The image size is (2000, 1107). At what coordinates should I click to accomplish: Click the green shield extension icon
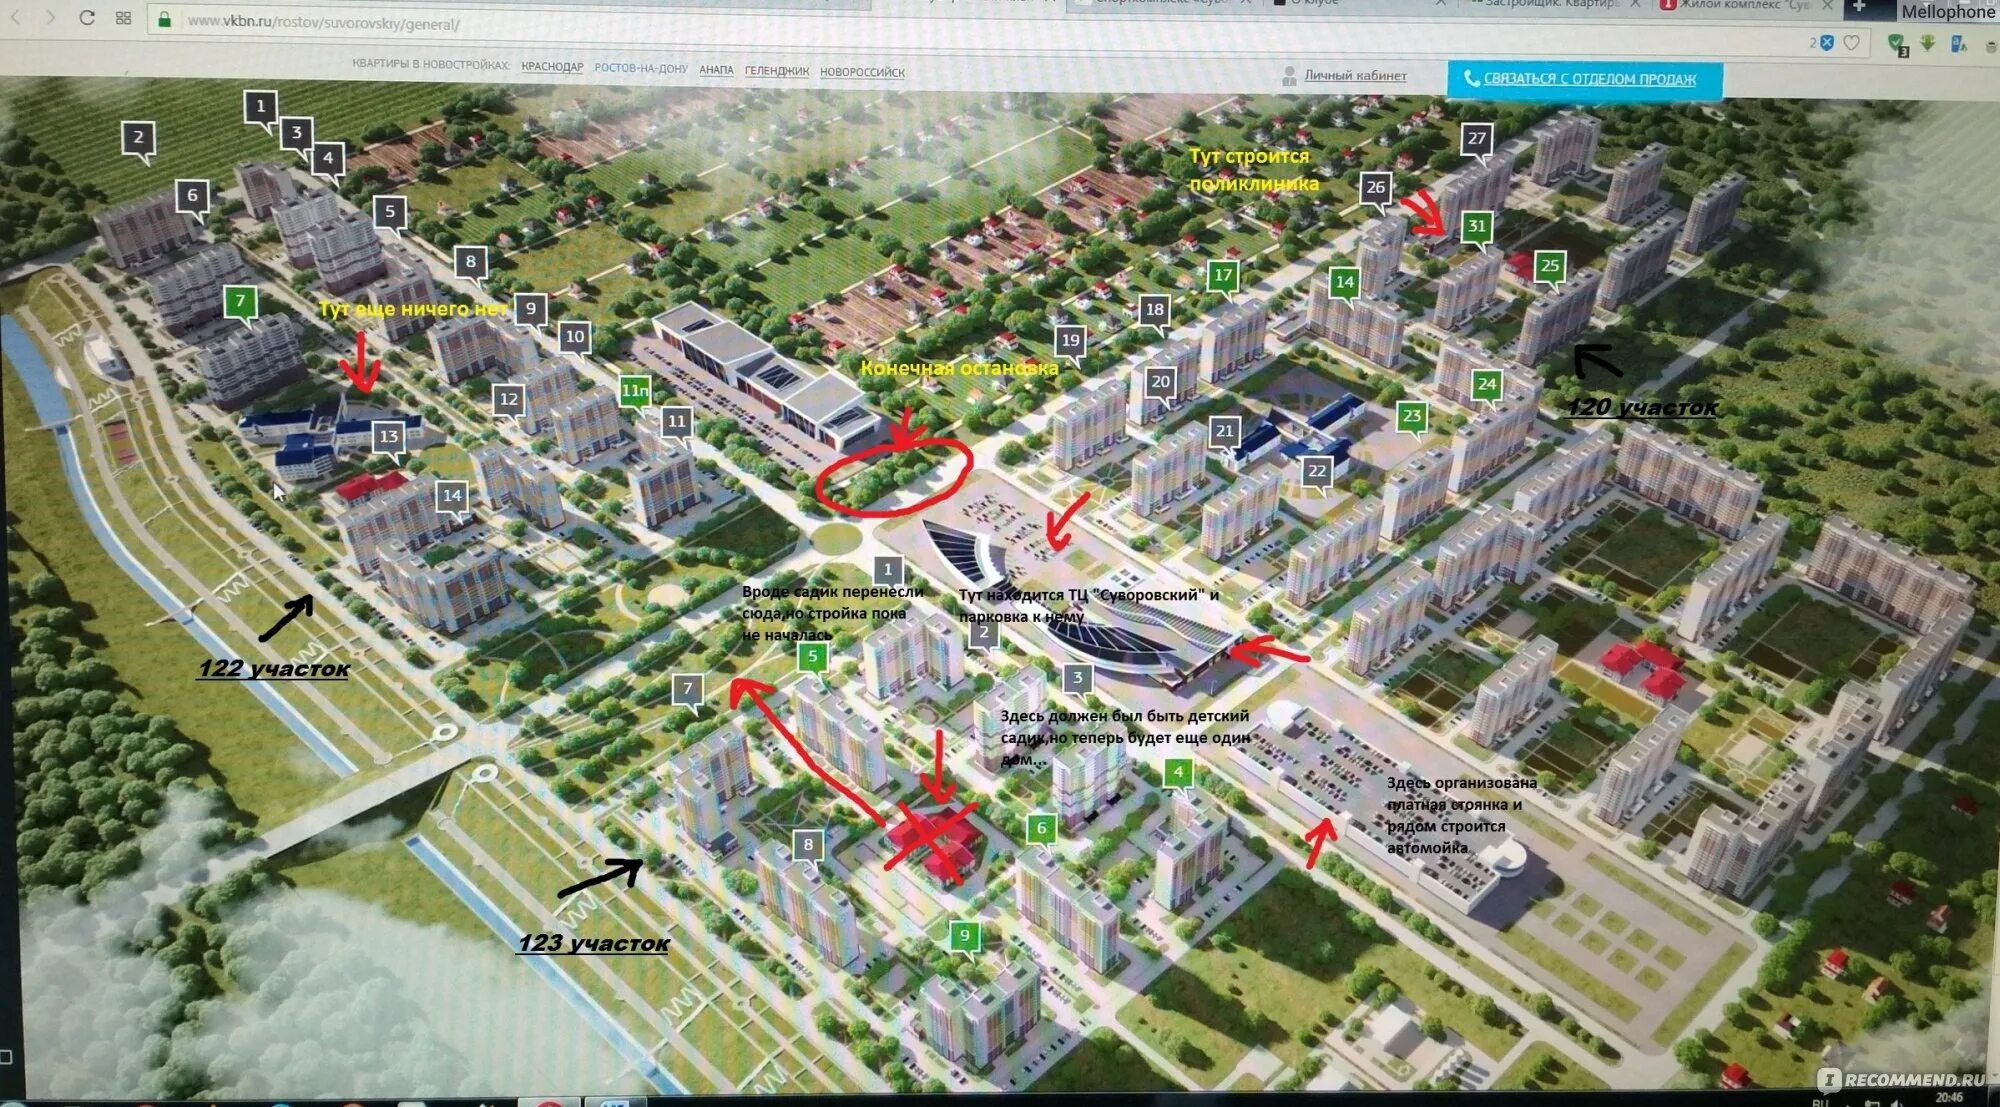click(1895, 44)
